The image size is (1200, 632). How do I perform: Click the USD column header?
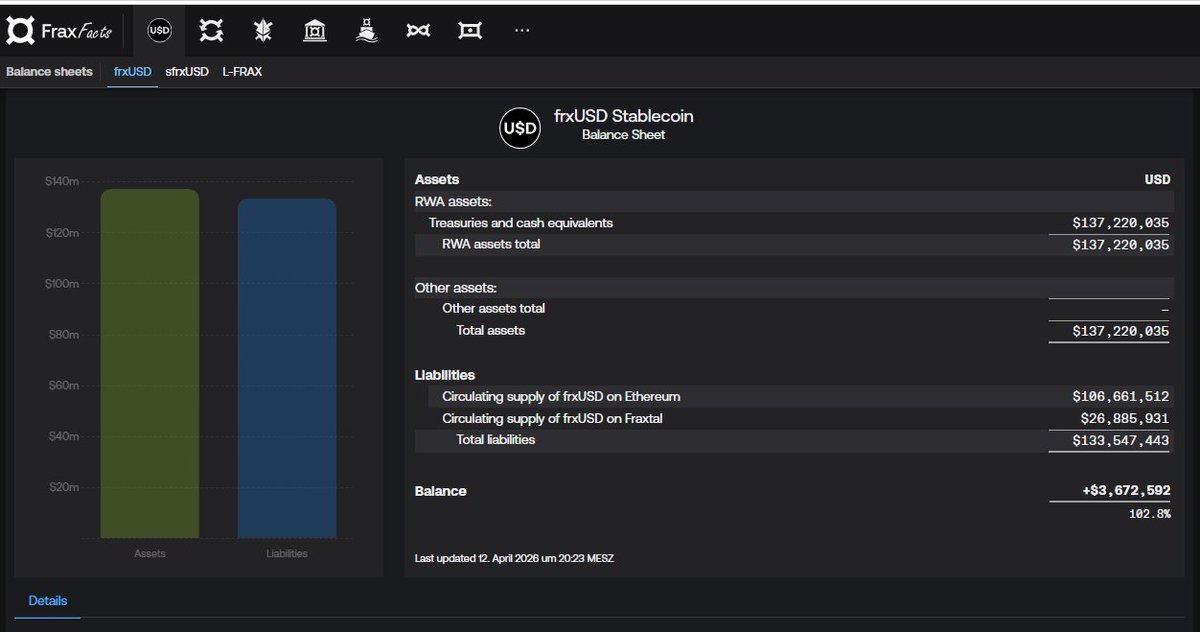pyautogui.click(x=1157, y=180)
